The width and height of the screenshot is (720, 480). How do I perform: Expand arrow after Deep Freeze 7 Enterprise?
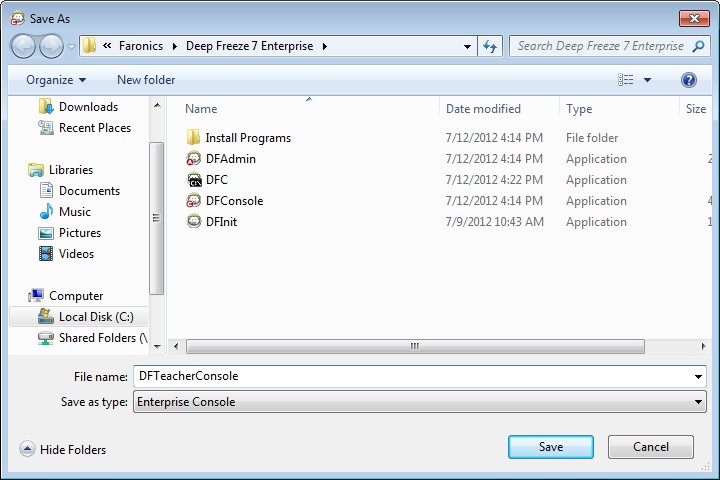[x=325, y=46]
